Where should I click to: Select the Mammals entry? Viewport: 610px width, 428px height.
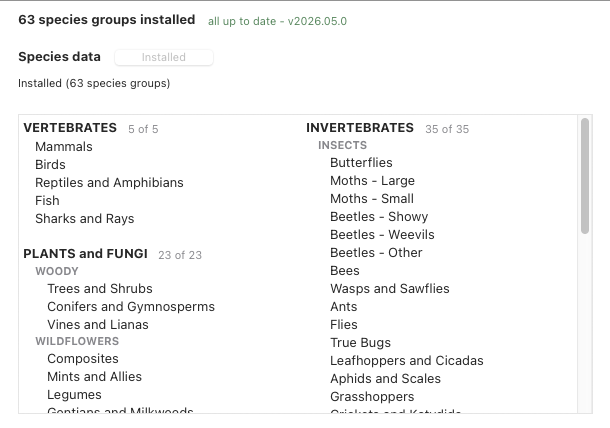(64, 147)
